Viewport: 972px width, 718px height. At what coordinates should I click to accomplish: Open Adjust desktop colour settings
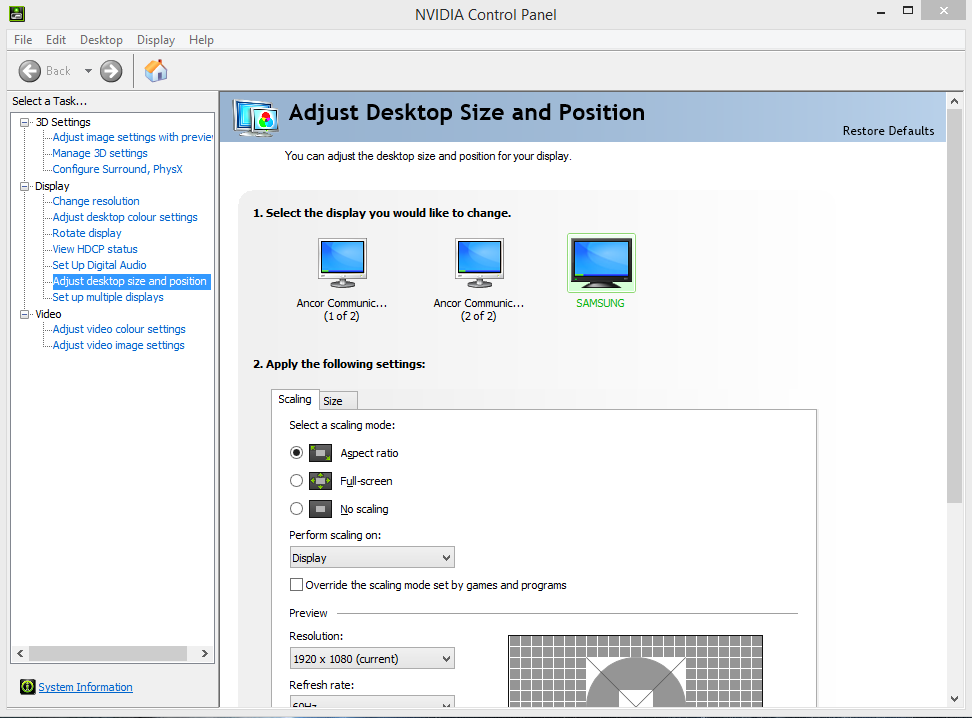click(125, 217)
